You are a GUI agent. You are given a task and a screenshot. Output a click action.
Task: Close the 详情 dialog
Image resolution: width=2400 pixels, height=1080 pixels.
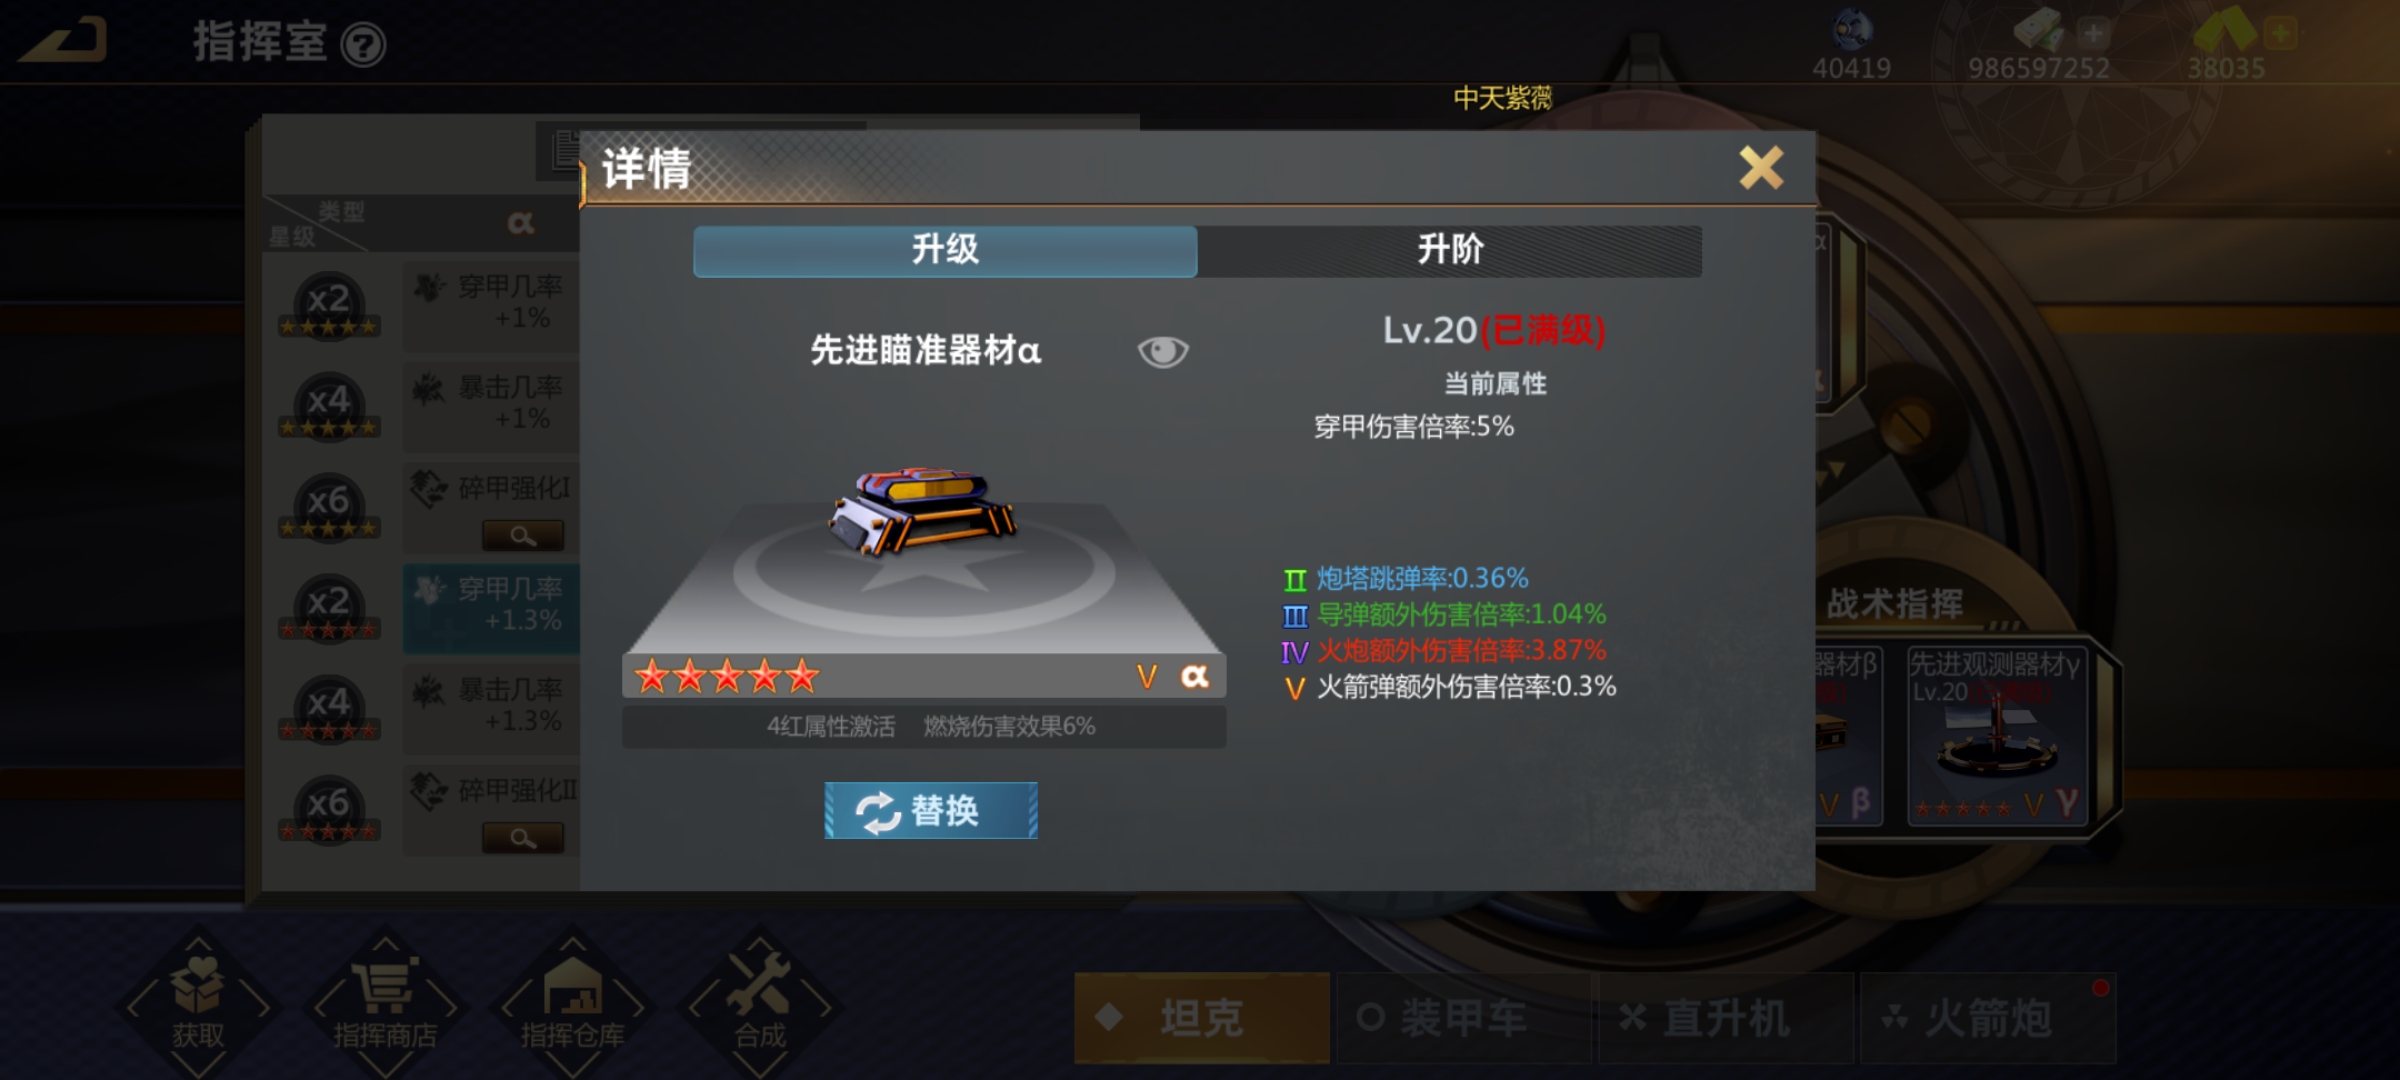pyautogui.click(x=1761, y=168)
